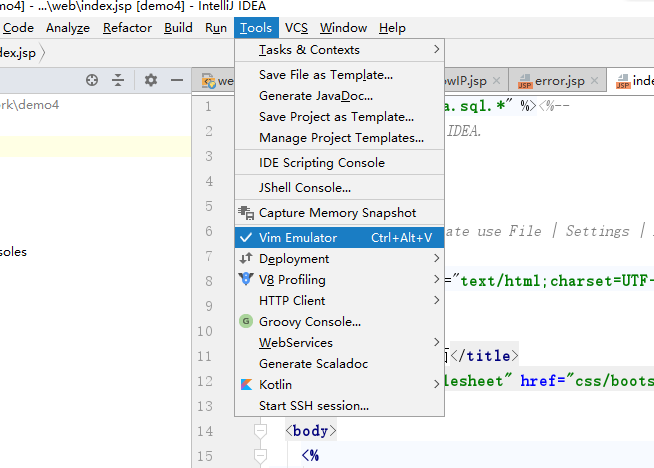654x468 pixels.
Task: Toggle the Vim Emulator checkmark
Action: [246, 238]
